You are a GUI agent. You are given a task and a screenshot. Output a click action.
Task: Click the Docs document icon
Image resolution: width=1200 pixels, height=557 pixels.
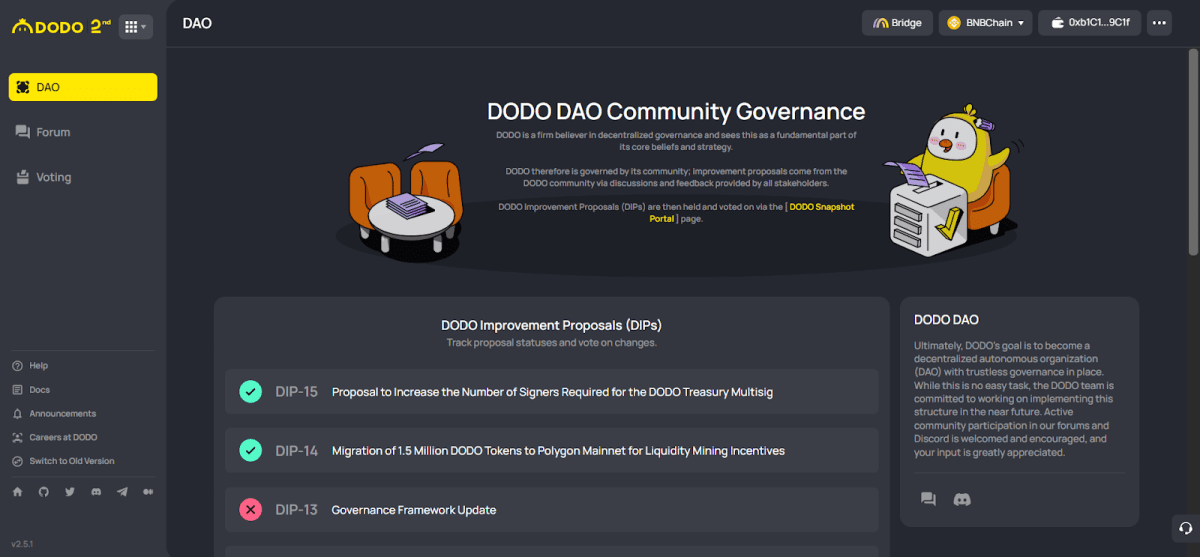pos(17,390)
